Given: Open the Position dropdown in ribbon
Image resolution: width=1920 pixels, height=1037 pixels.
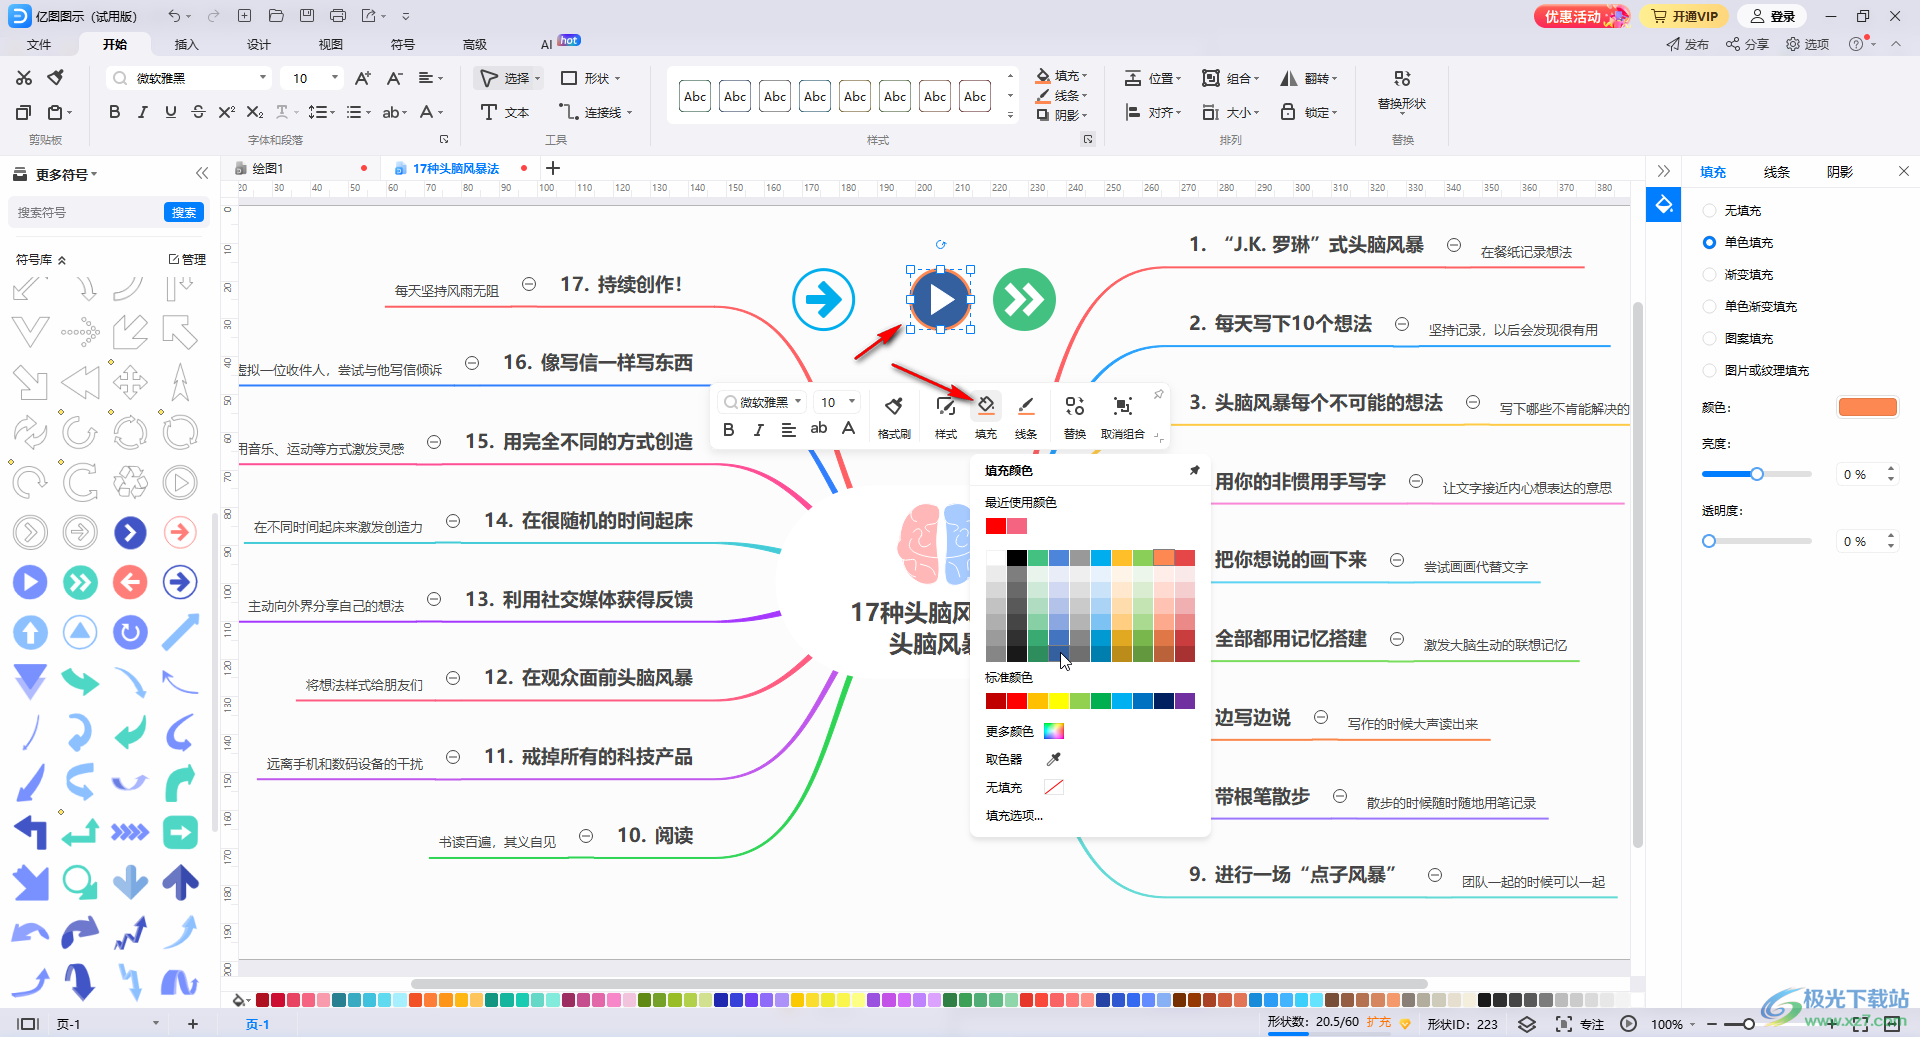Looking at the screenshot, I should coord(1153,78).
